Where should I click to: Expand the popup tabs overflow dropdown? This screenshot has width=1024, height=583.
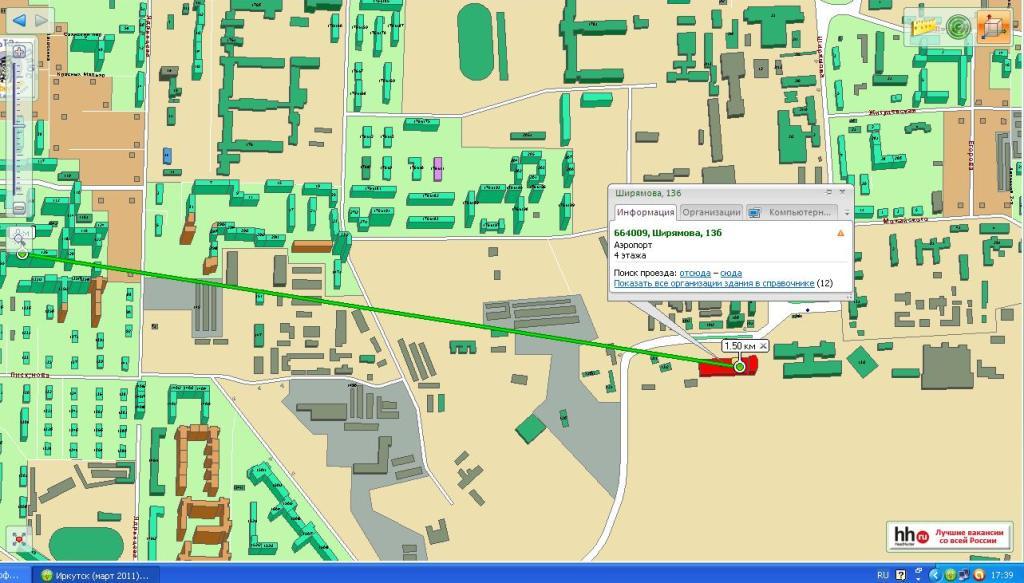coord(846,213)
